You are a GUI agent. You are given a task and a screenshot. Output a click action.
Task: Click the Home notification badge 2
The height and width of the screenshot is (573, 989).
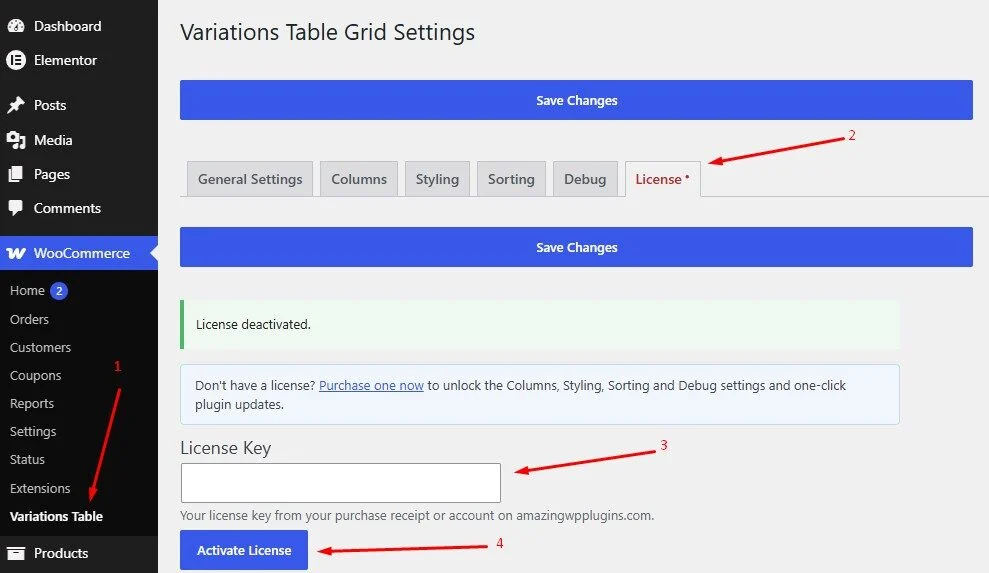pyautogui.click(x=59, y=291)
